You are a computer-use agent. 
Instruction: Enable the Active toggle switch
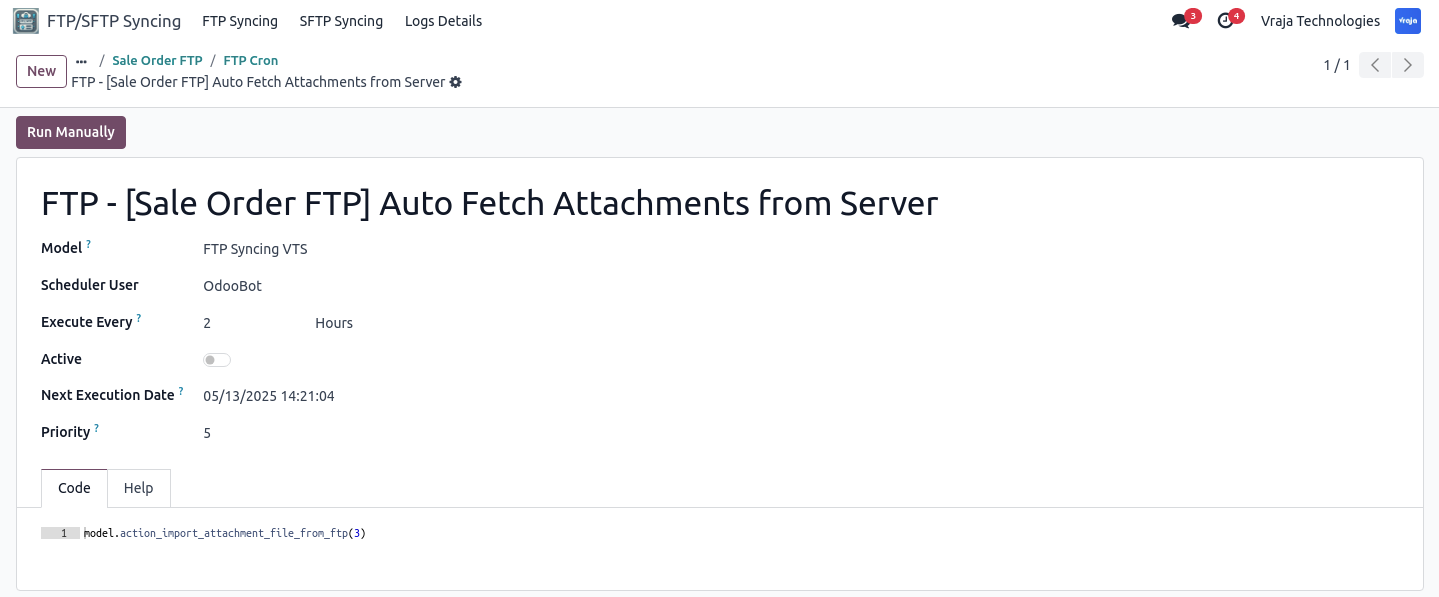point(217,360)
